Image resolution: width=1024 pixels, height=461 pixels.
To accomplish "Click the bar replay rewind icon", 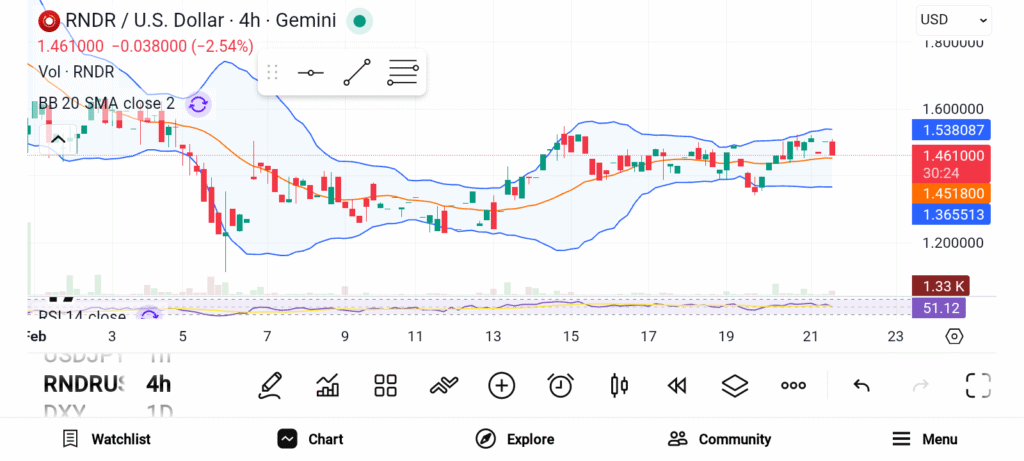I will [677, 385].
